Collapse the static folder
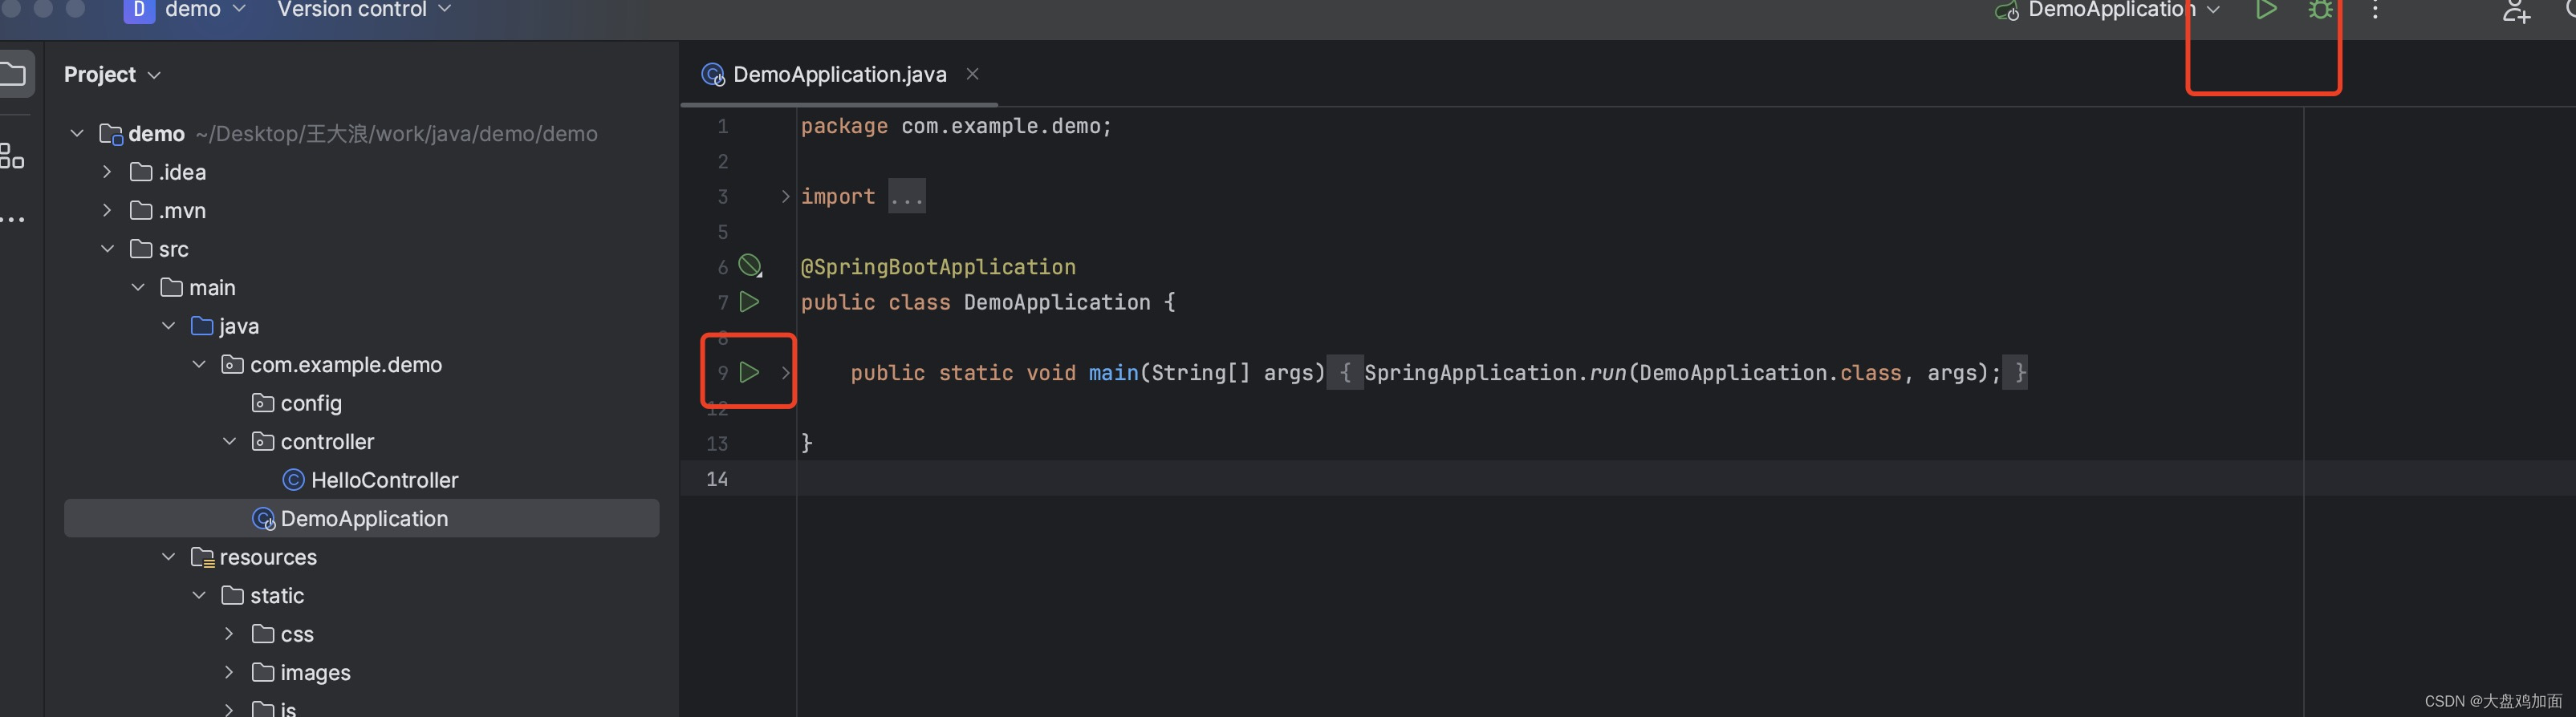The height and width of the screenshot is (717, 2576). tap(199, 595)
